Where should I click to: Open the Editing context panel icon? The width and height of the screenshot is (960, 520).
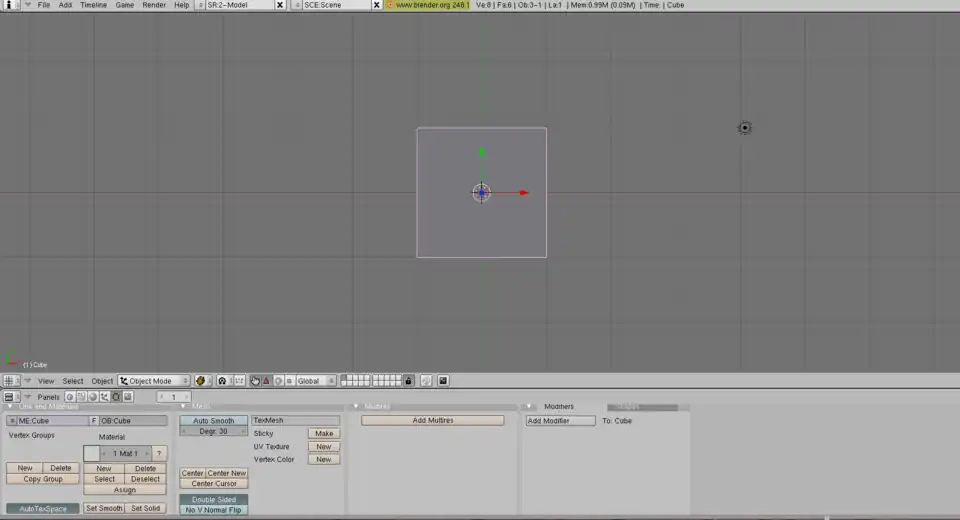(116, 397)
